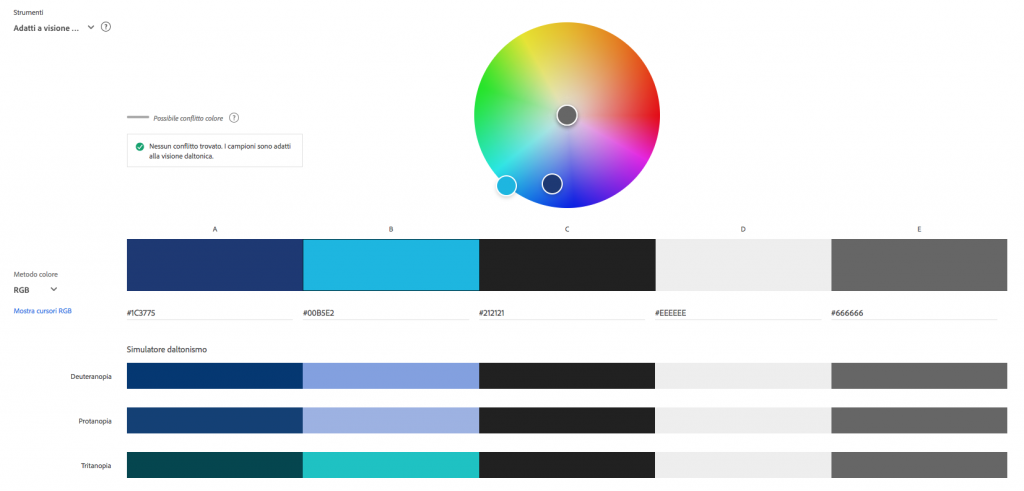Edit hex field #212121
Viewport: 1024px width, 491px height.
(561, 313)
